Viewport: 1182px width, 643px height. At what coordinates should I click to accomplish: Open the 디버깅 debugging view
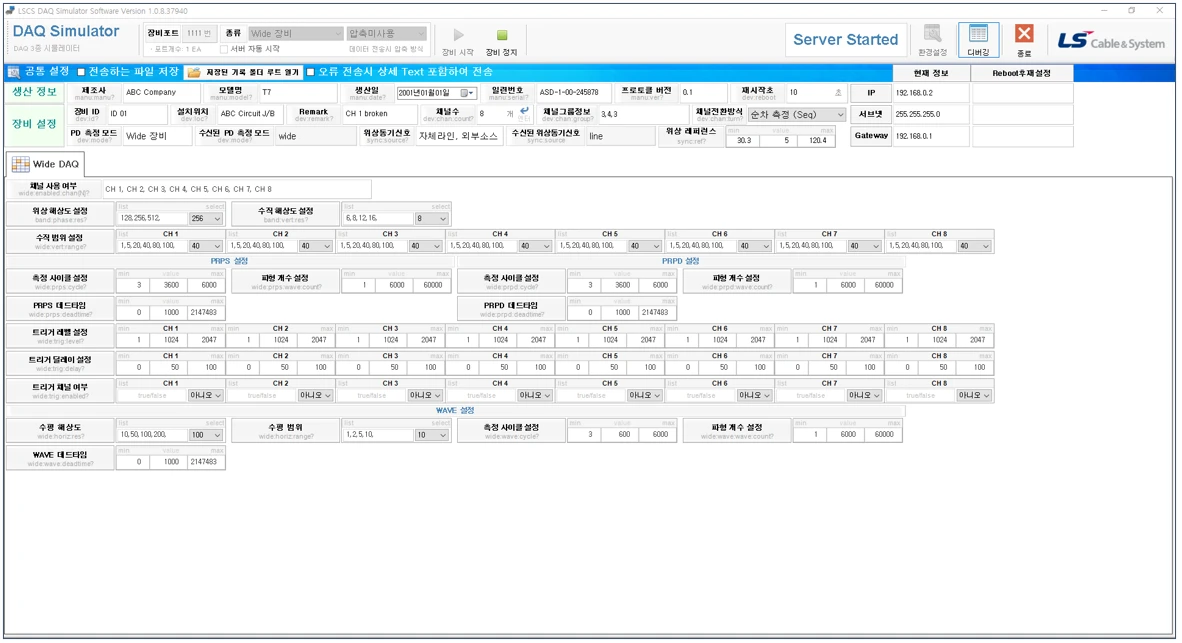[x=978, y=40]
